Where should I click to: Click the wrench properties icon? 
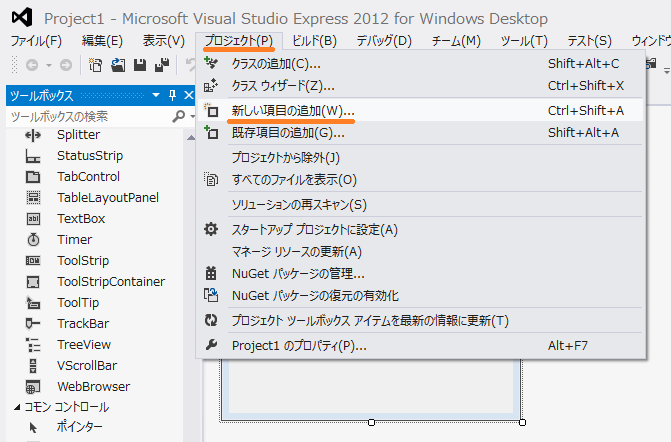pos(211,344)
